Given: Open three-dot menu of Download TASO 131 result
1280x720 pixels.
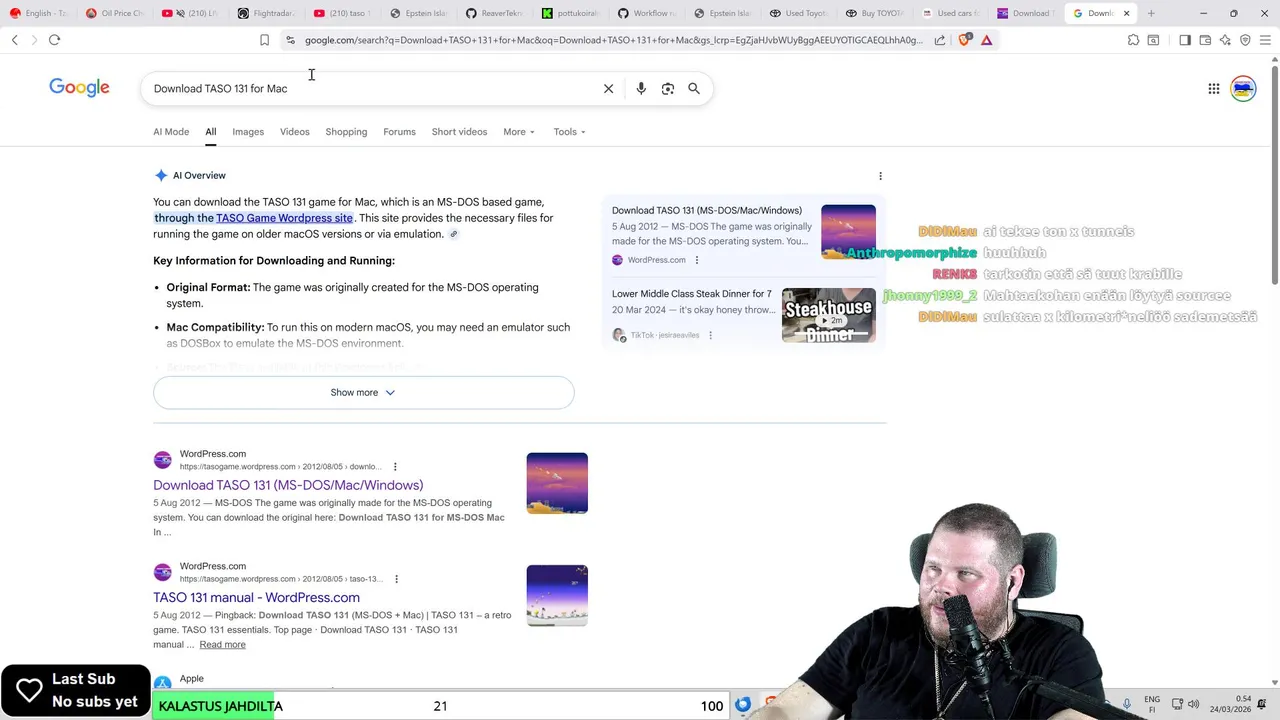Looking at the screenshot, I should (x=395, y=467).
